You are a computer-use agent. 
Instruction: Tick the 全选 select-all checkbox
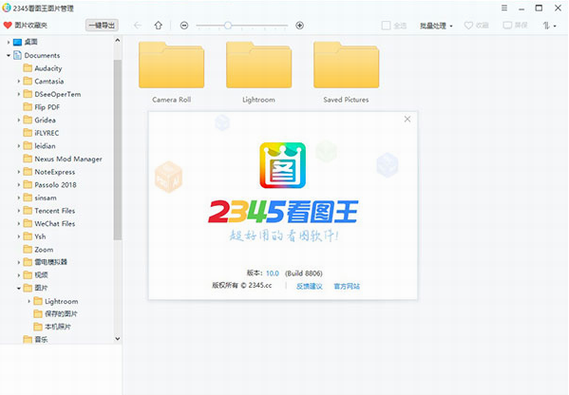coord(386,25)
